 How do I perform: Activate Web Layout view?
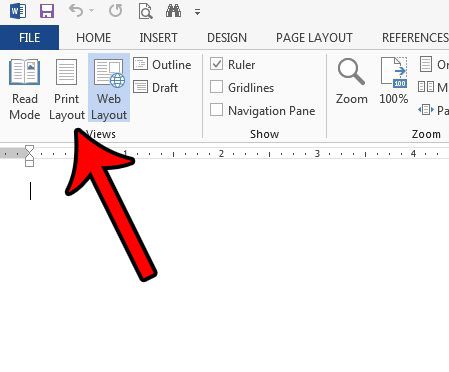click(109, 88)
